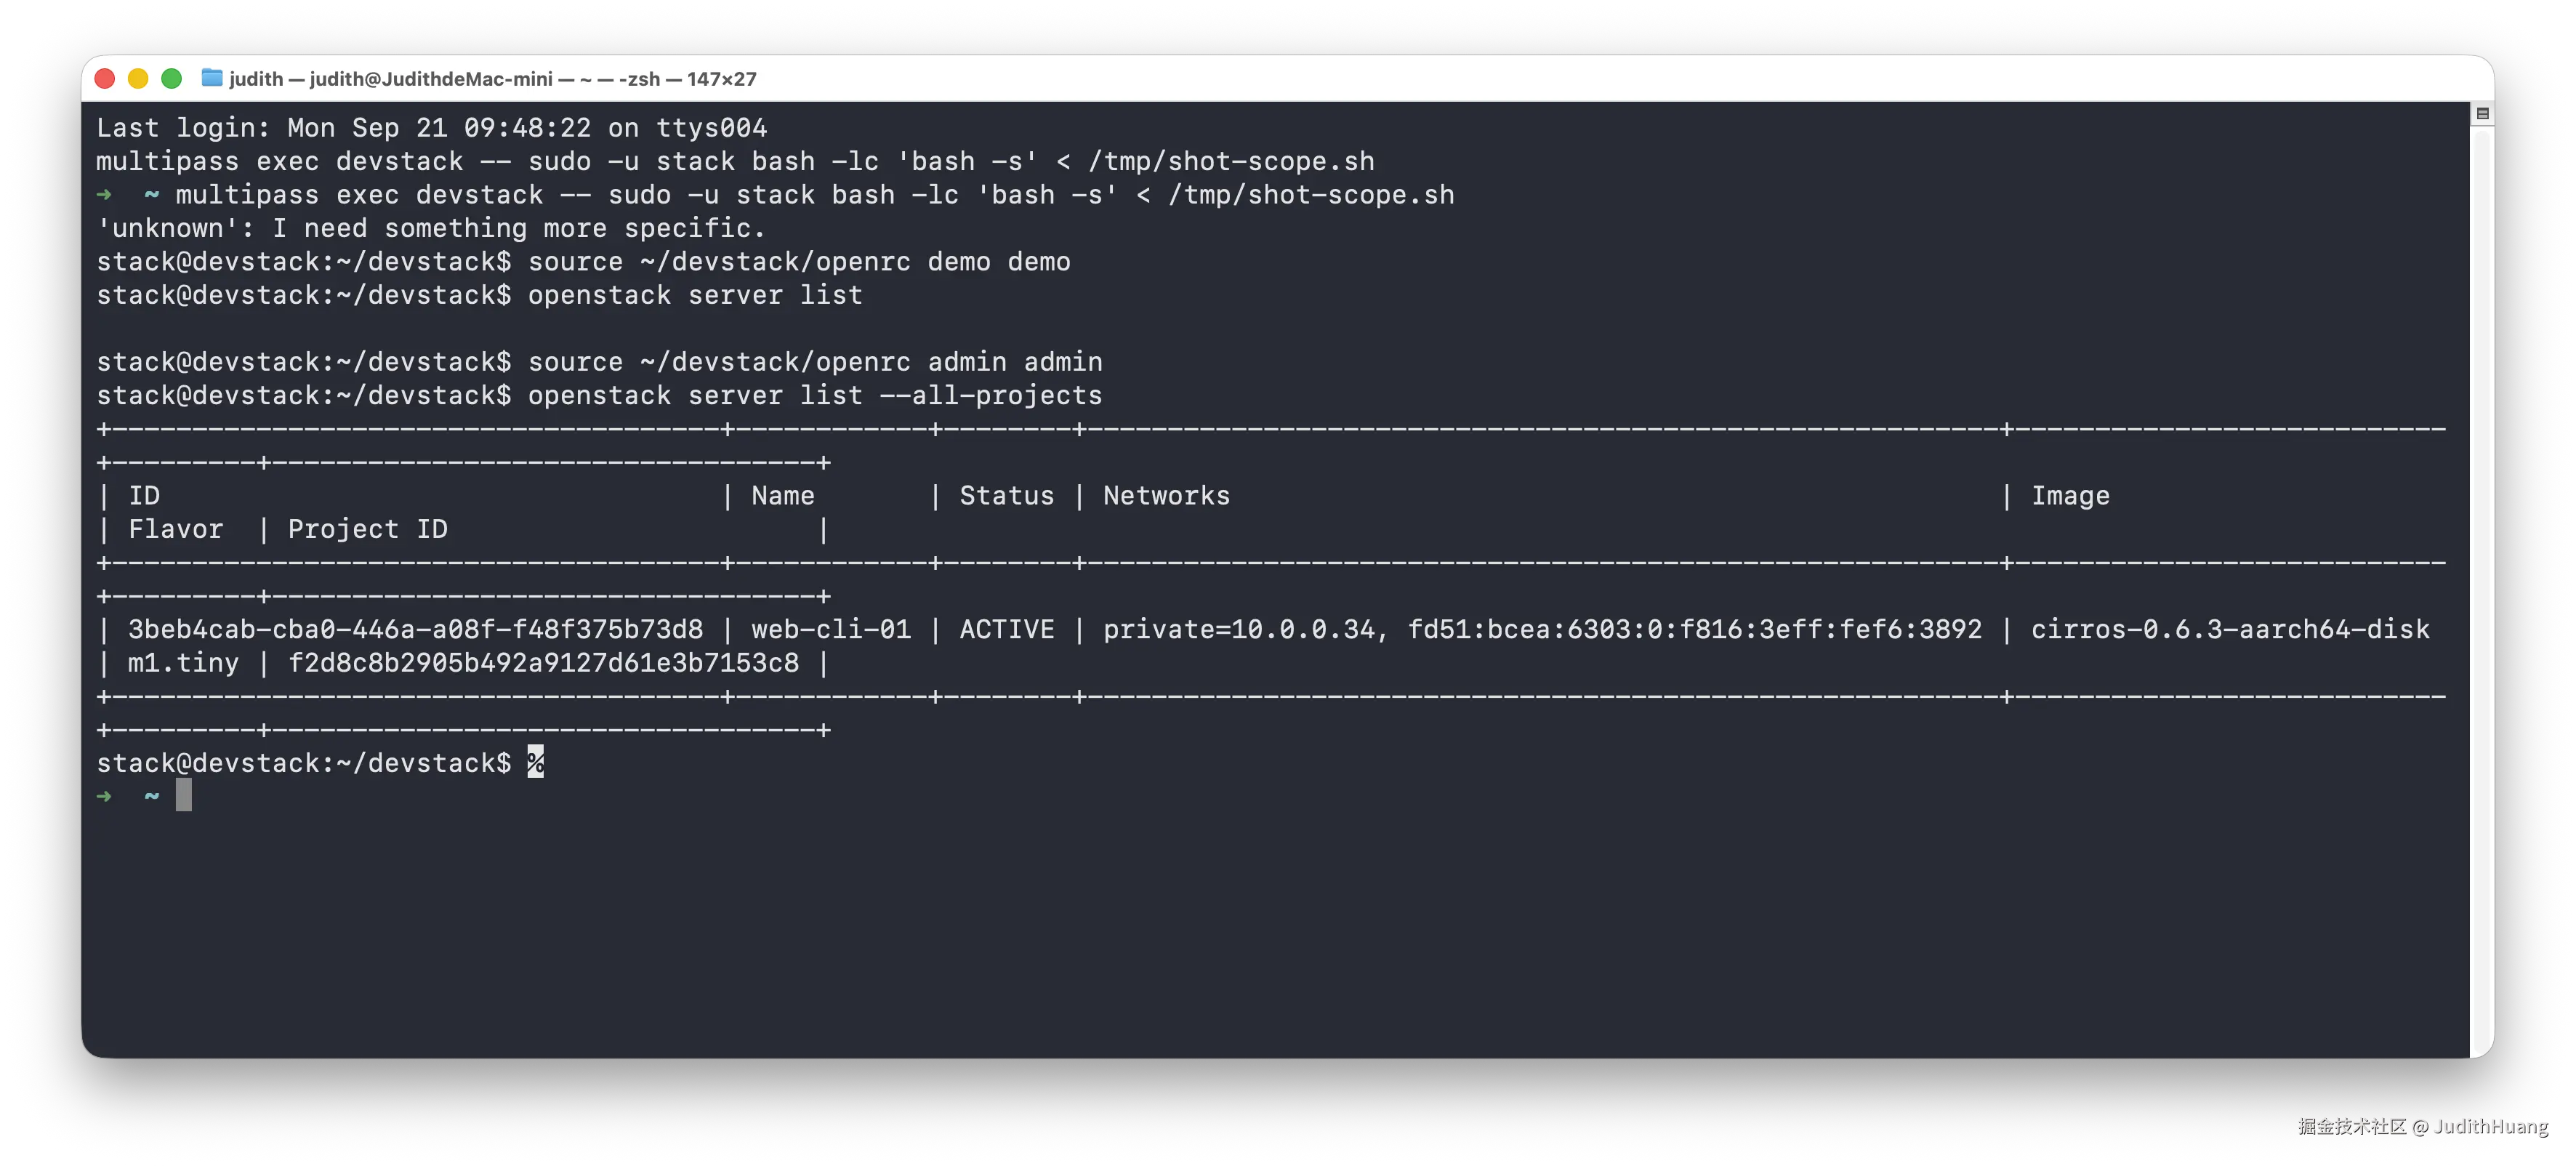Click the cirros-0.6.3-aarch64-disk image name

pos(2230,630)
